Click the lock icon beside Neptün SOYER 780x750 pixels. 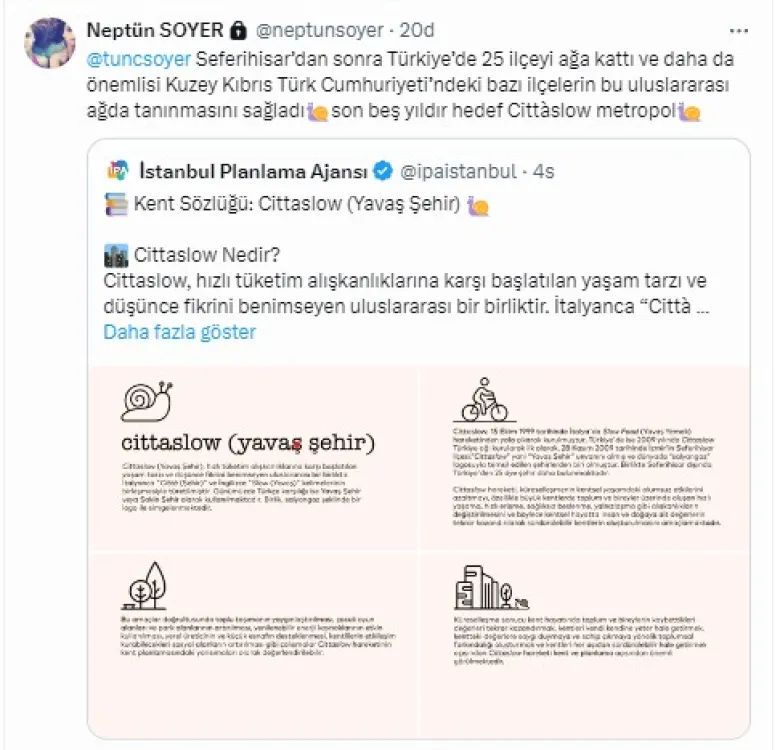(x=238, y=28)
